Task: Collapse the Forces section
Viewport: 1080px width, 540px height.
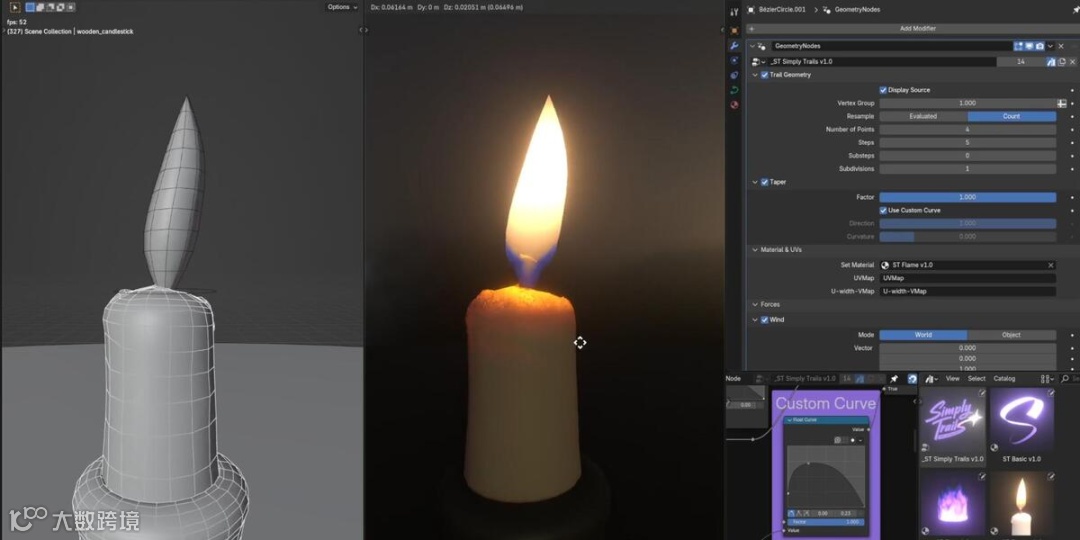Action: click(x=755, y=304)
